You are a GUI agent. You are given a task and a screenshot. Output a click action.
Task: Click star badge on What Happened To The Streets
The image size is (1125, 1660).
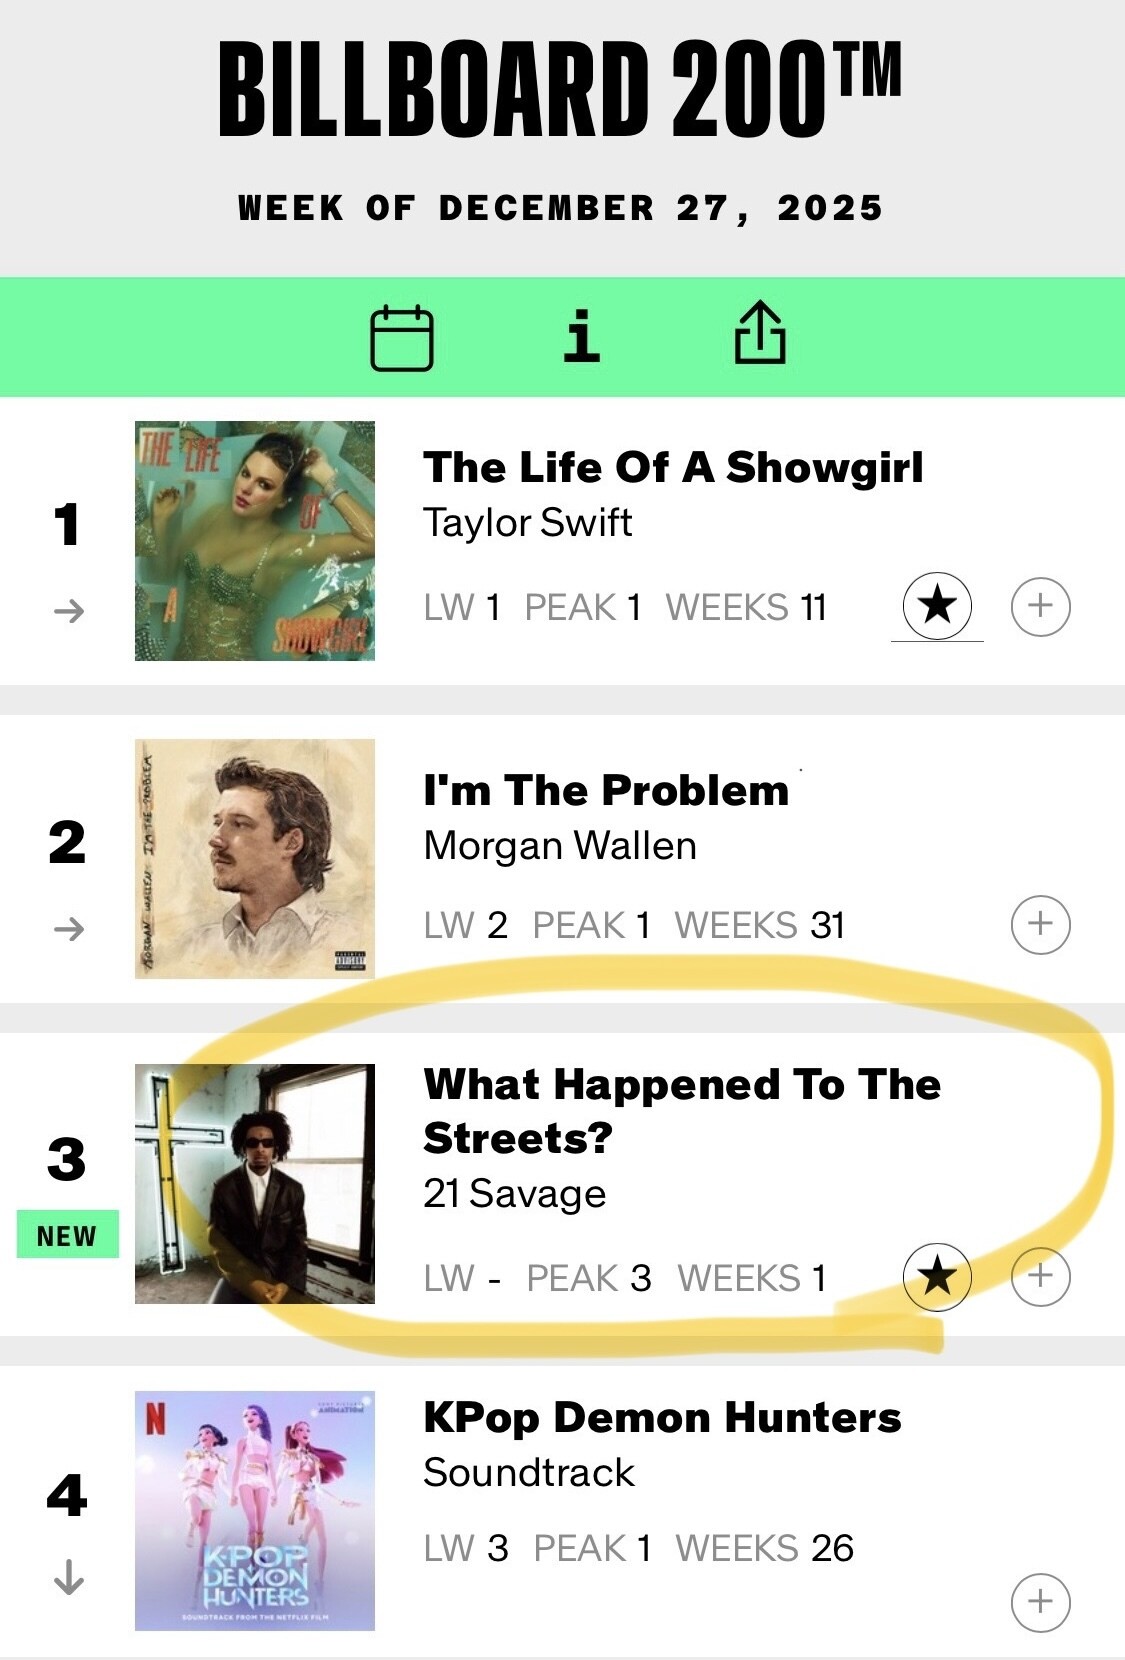937,1276
